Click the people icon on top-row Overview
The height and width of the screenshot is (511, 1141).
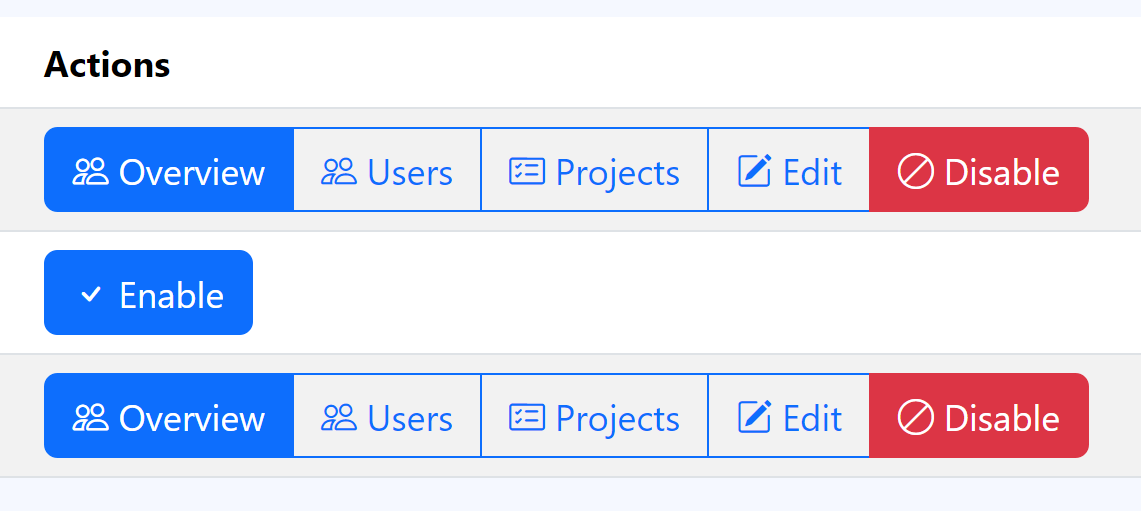click(91, 172)
